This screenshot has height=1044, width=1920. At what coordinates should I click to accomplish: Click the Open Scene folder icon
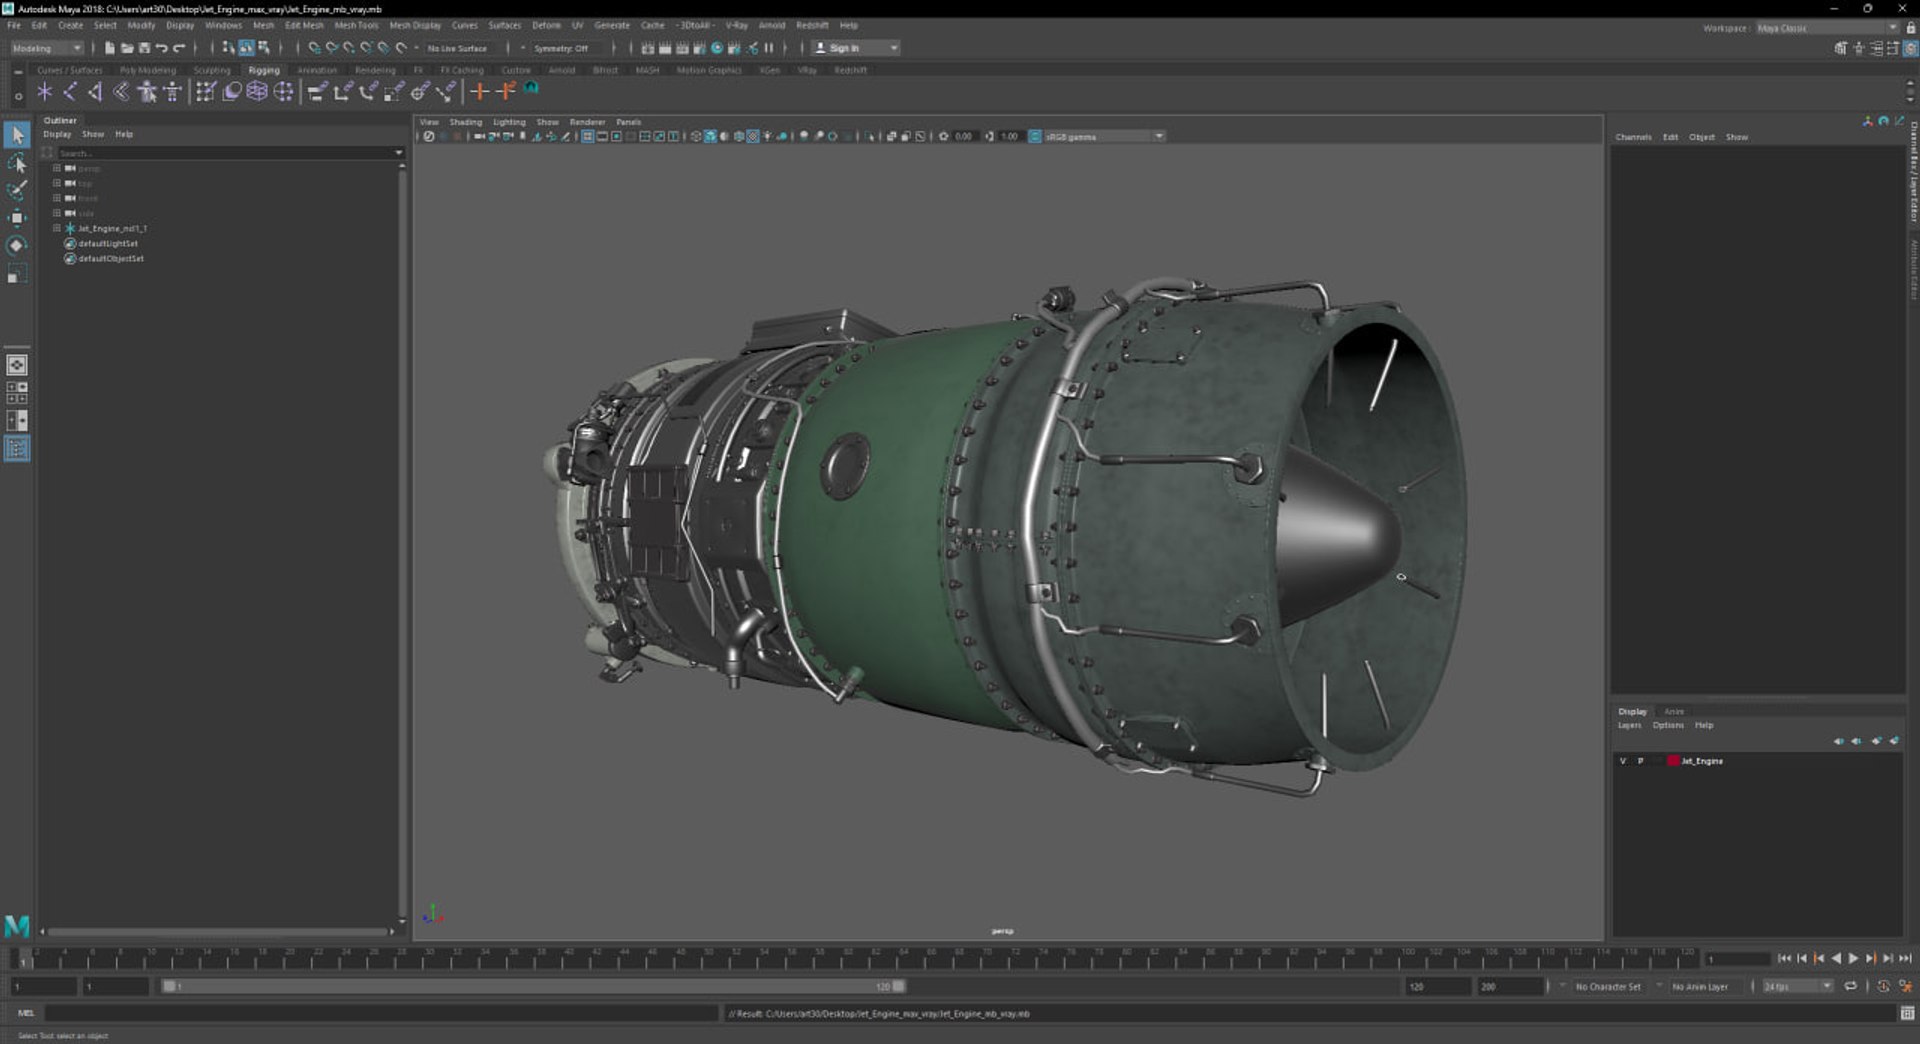click(127, 48)
